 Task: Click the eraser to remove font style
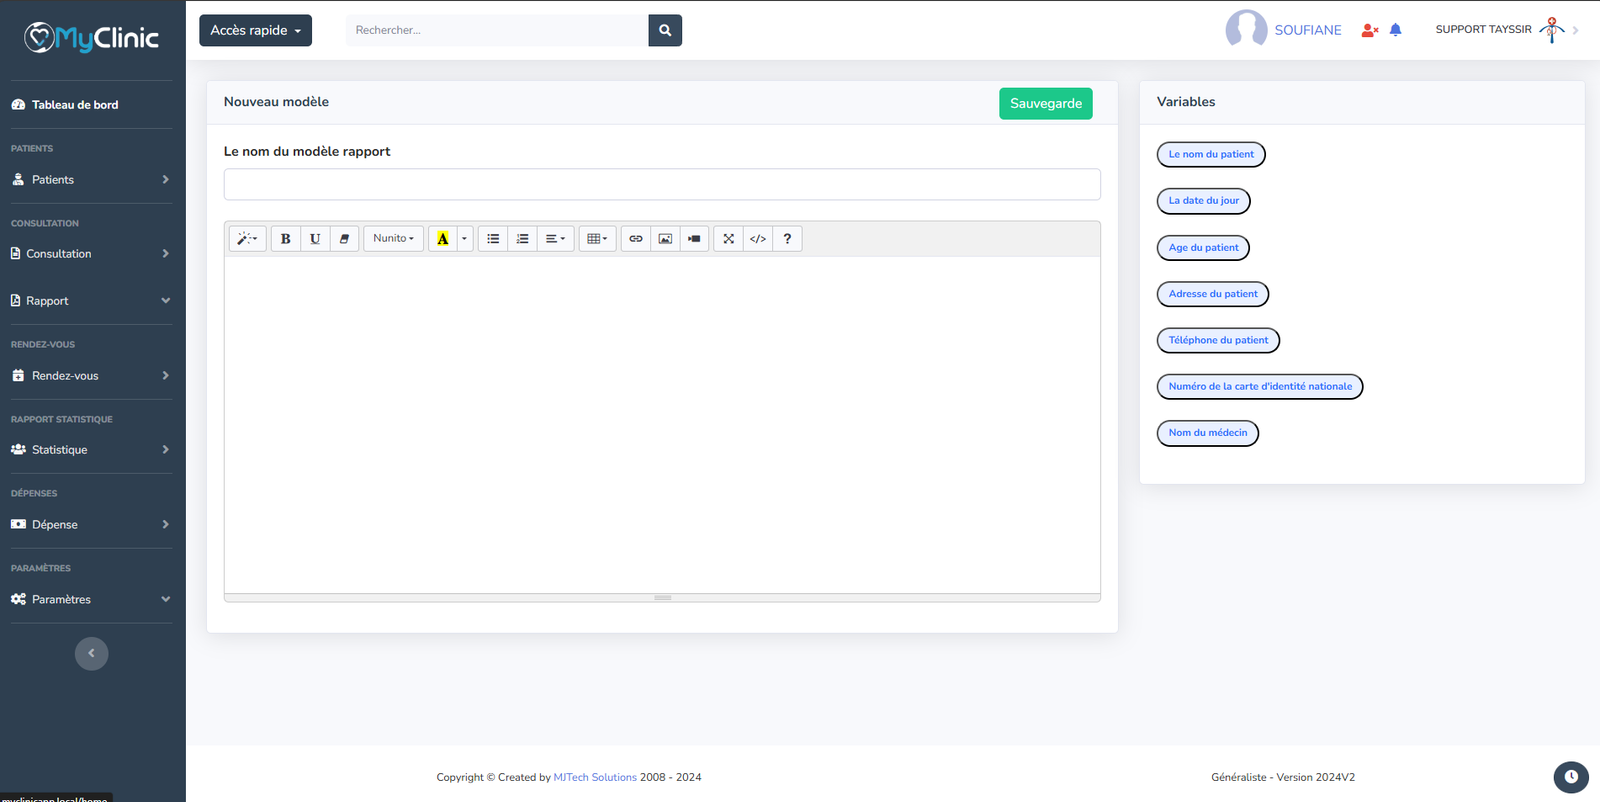click(x=344, y=239)
